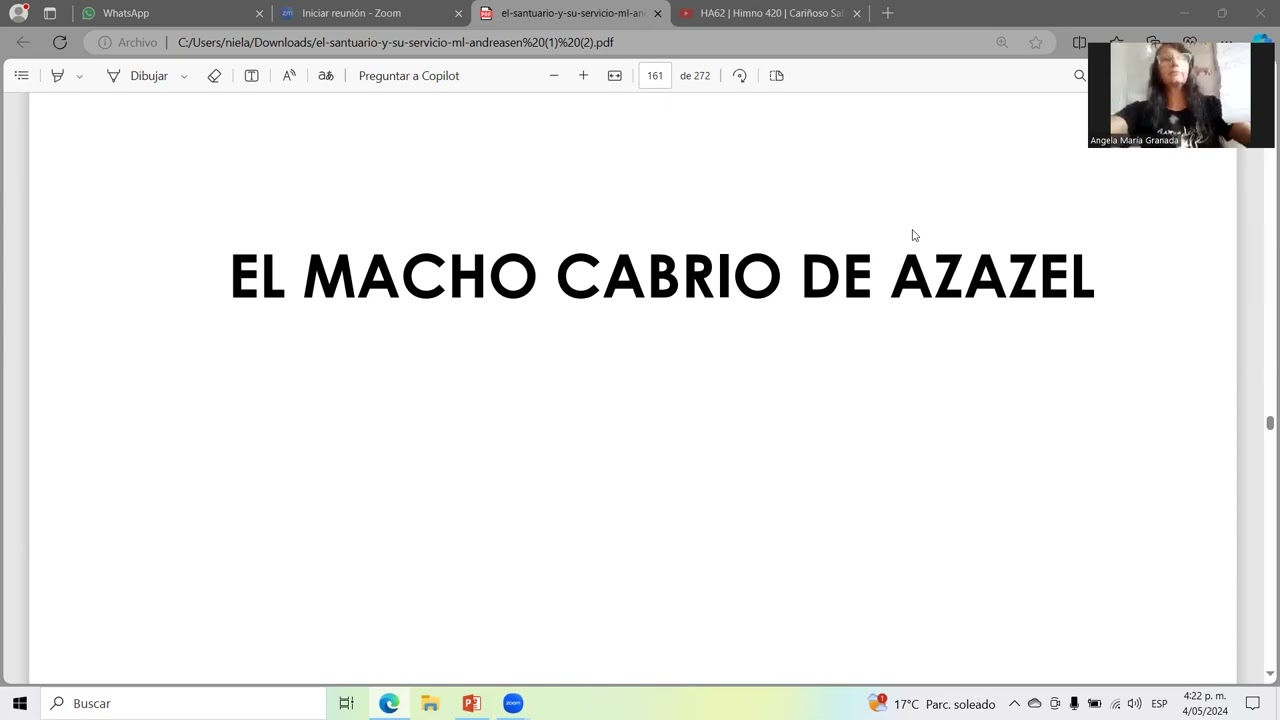This screenshot has width=1280, height=720.
Task: Close the HA62 Himno 420 tab
Action: click(x=857, y=14)
